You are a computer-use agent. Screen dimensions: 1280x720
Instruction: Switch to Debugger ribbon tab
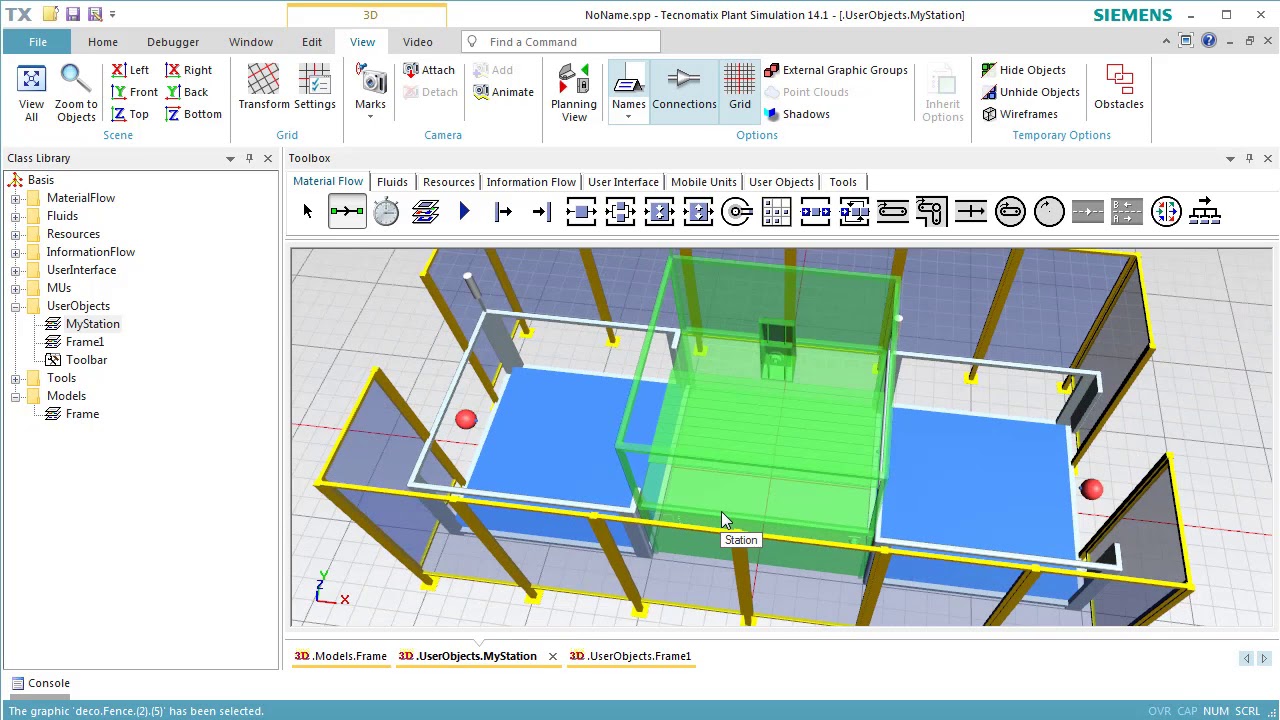click(173, 42)
